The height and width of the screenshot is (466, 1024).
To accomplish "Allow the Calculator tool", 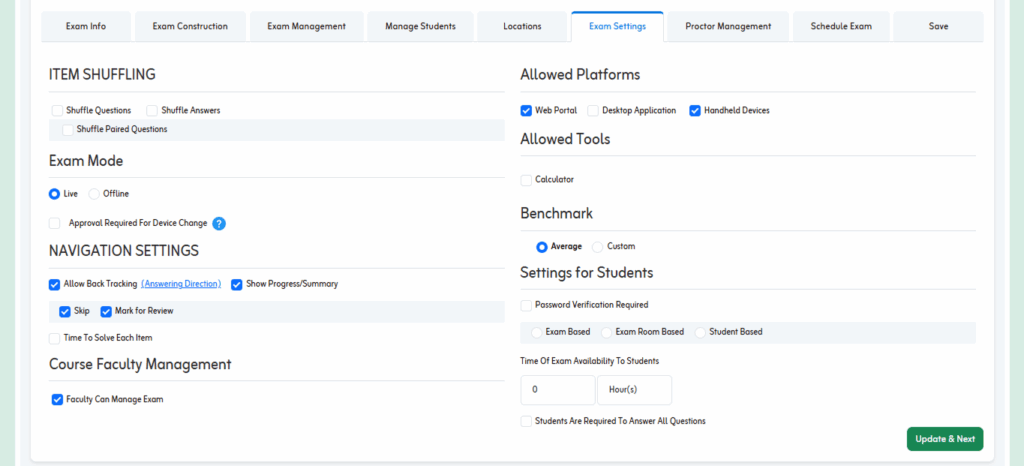I will (x=526, y=179).
